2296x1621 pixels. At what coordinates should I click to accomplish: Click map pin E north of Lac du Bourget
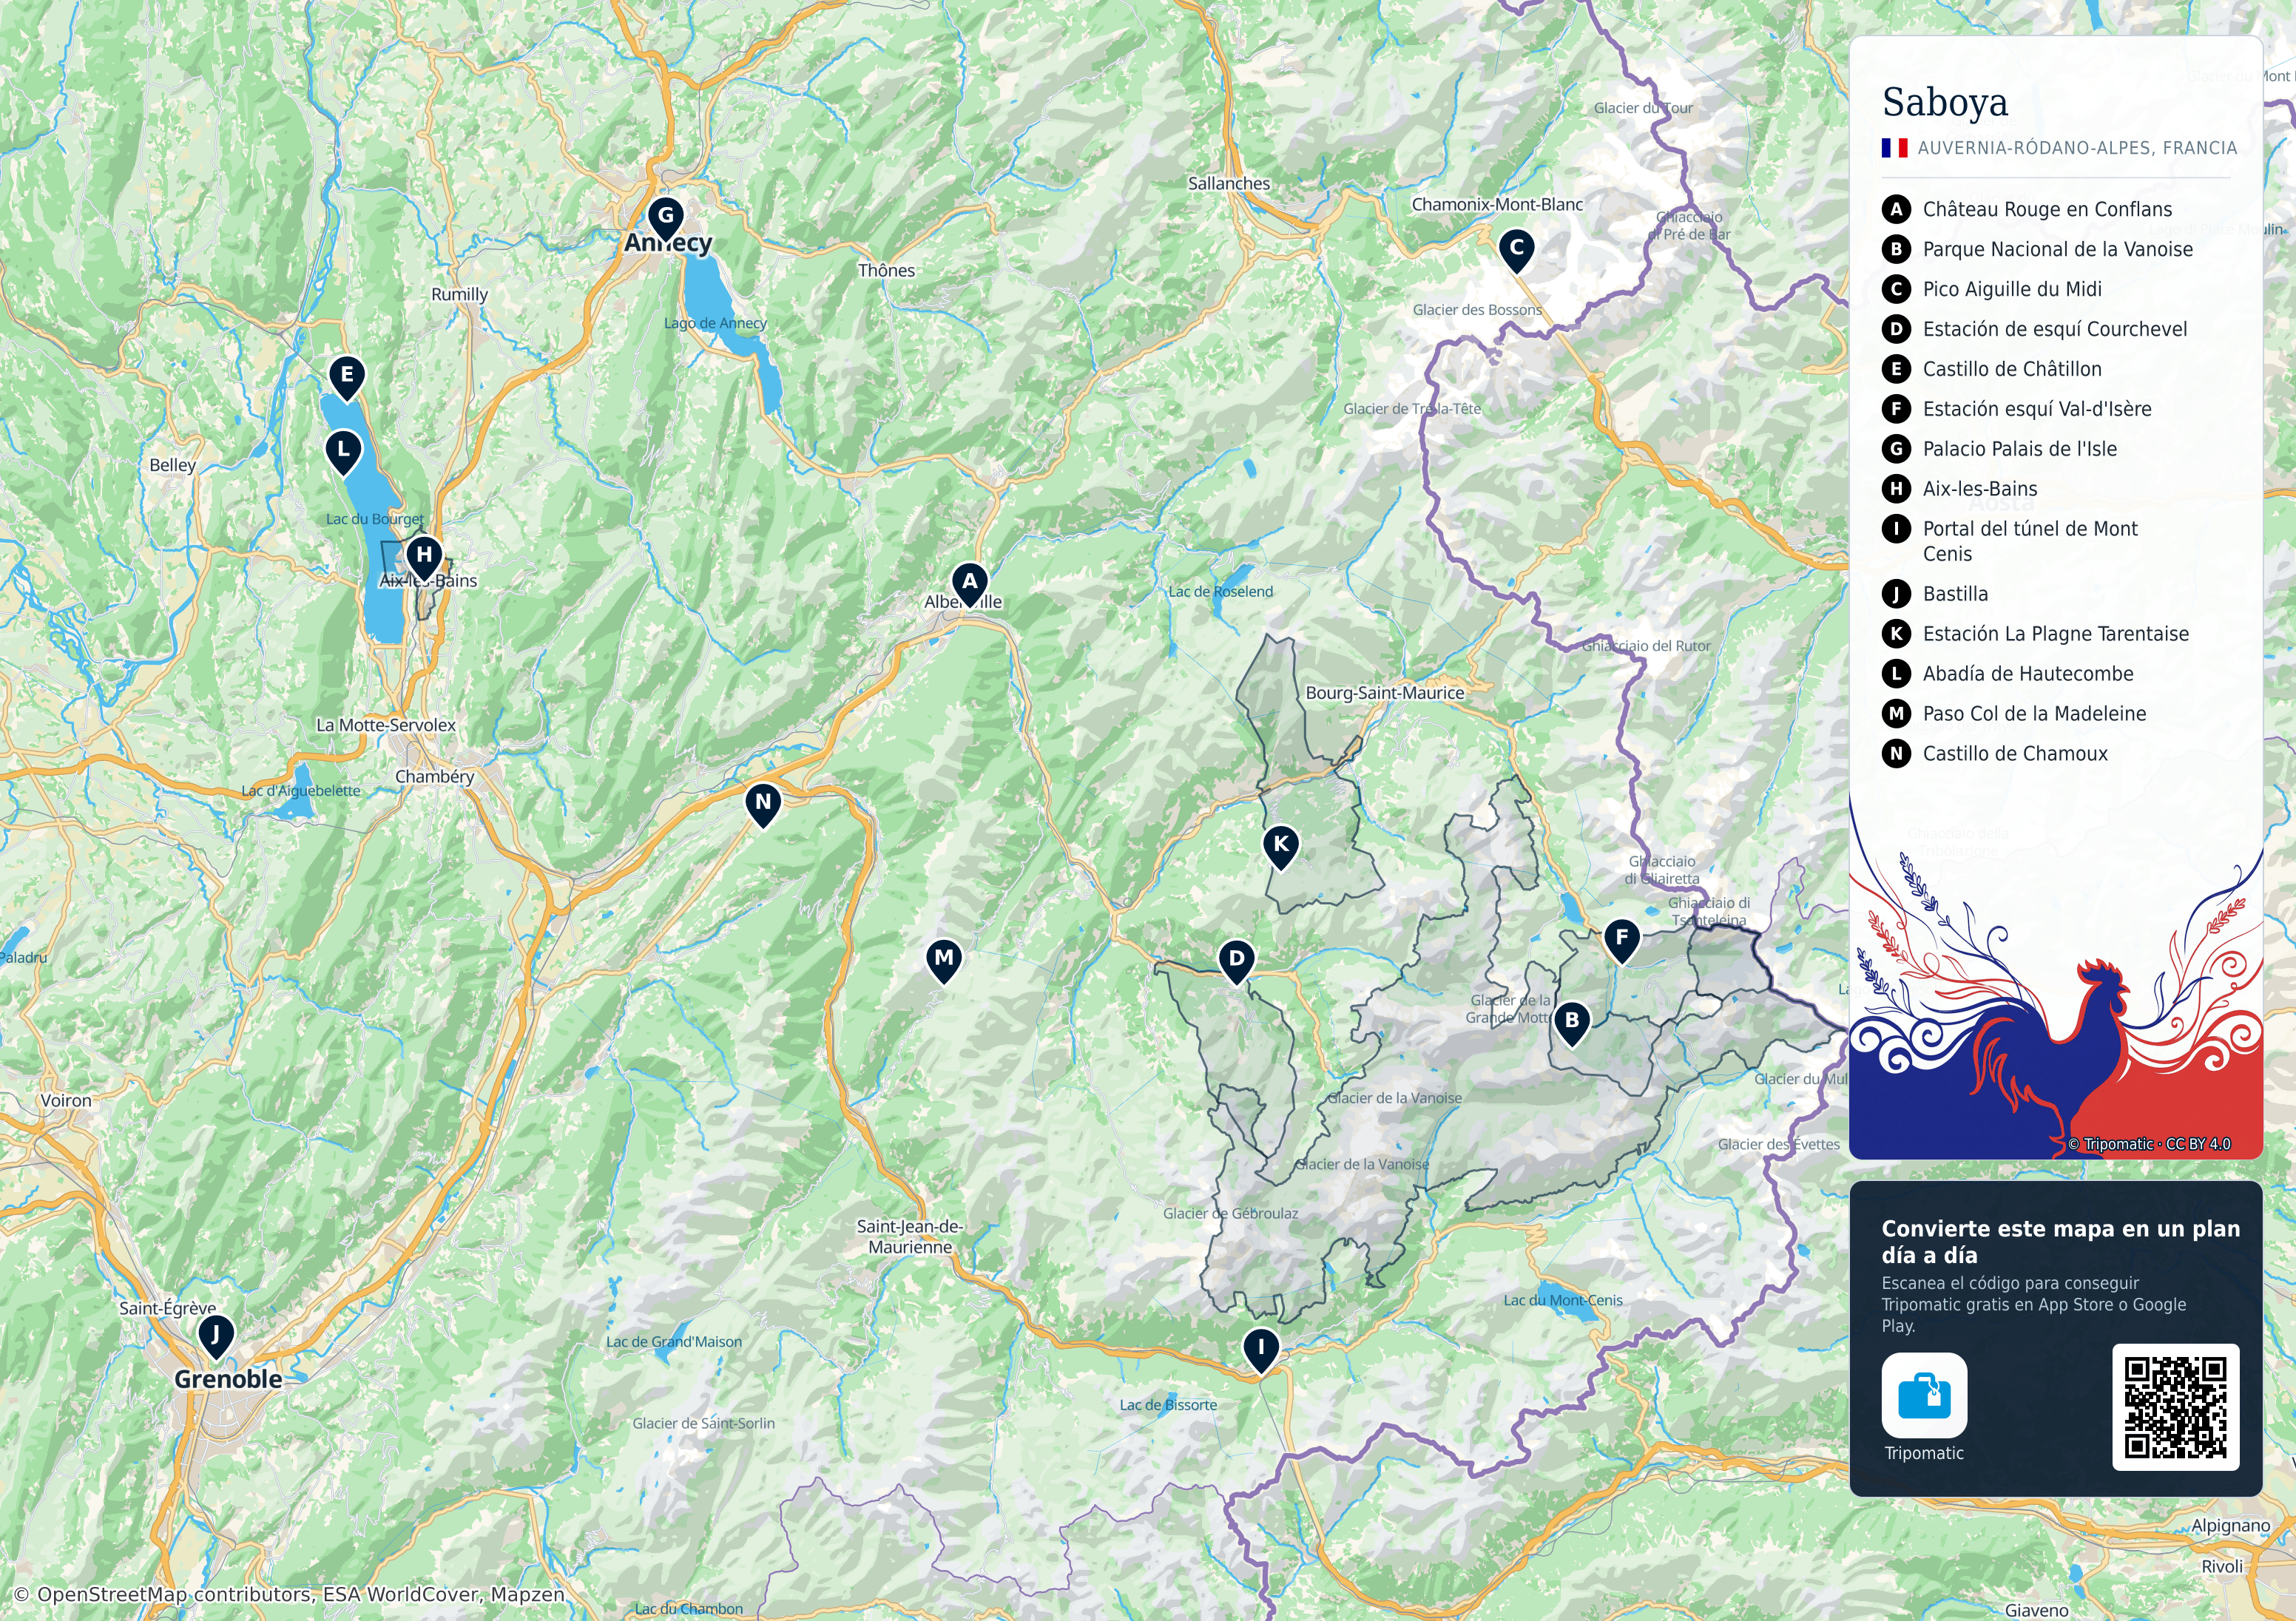(347, 379)
